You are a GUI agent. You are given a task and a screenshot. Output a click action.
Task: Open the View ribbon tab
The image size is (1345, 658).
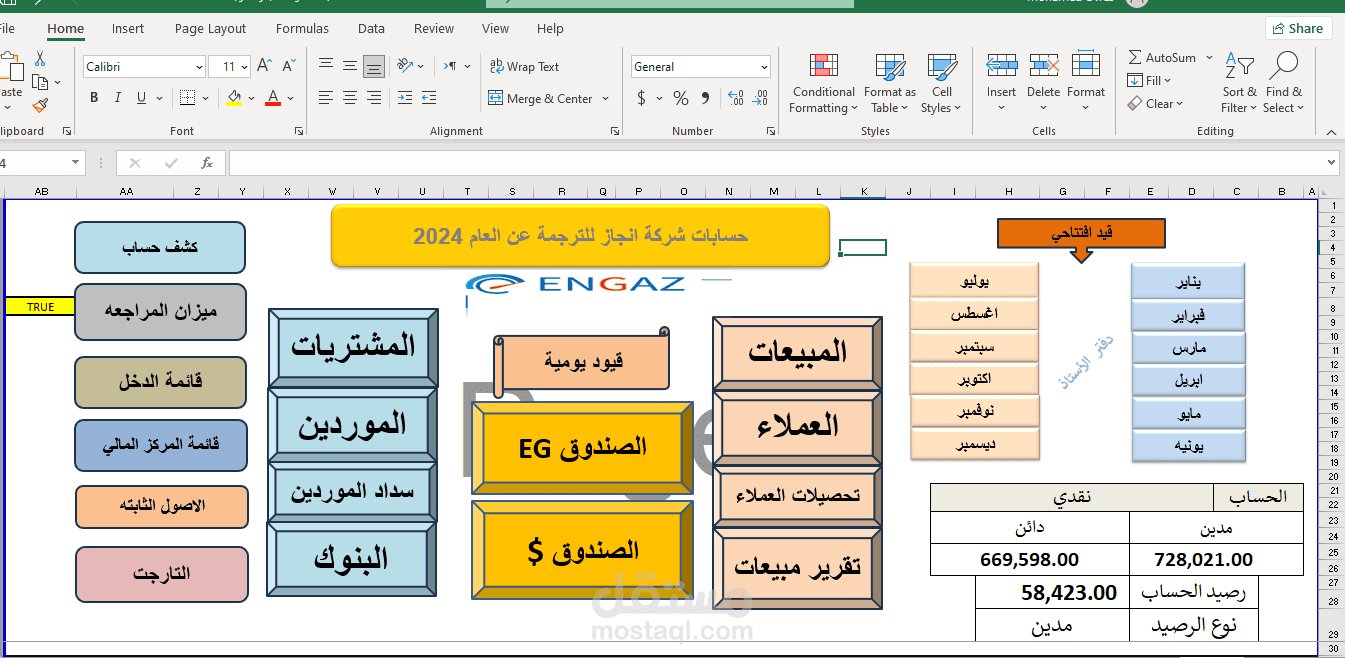(495, 29)
